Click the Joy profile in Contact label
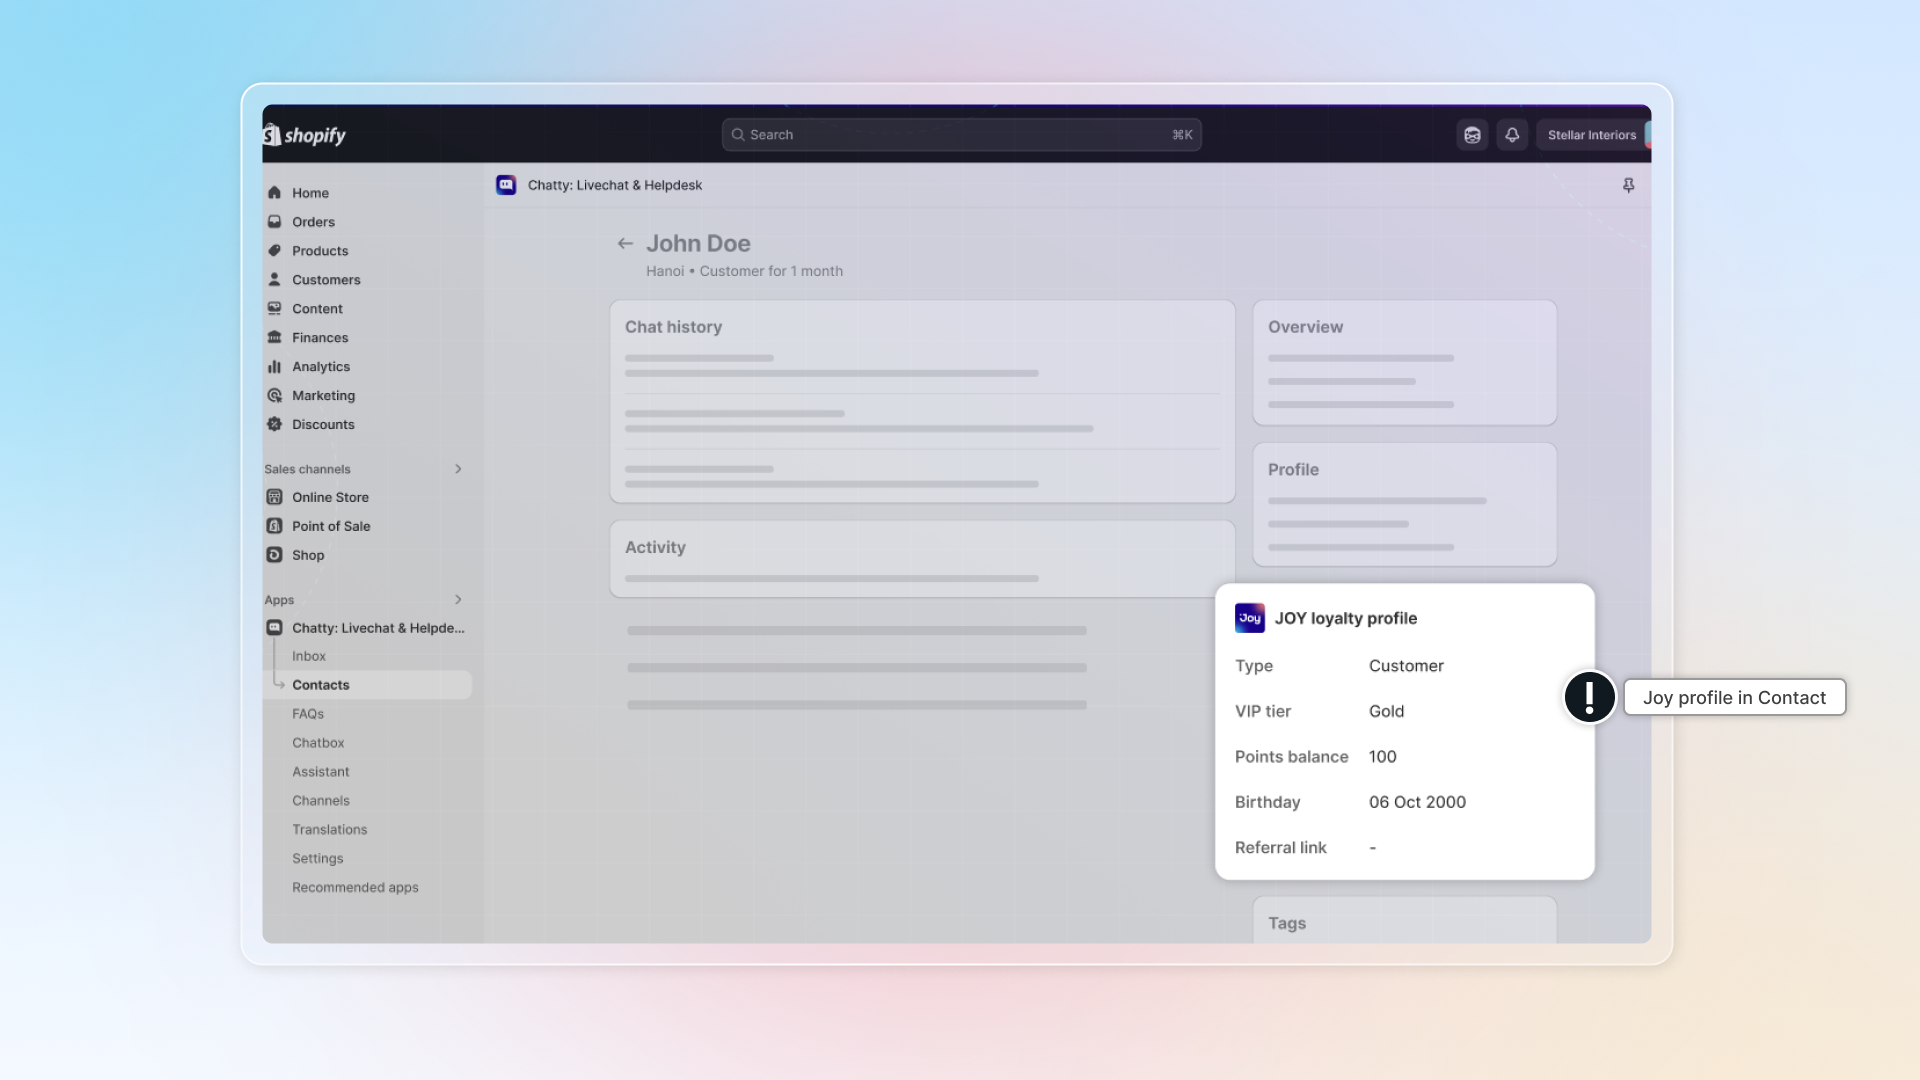 tap(1734, 698)
